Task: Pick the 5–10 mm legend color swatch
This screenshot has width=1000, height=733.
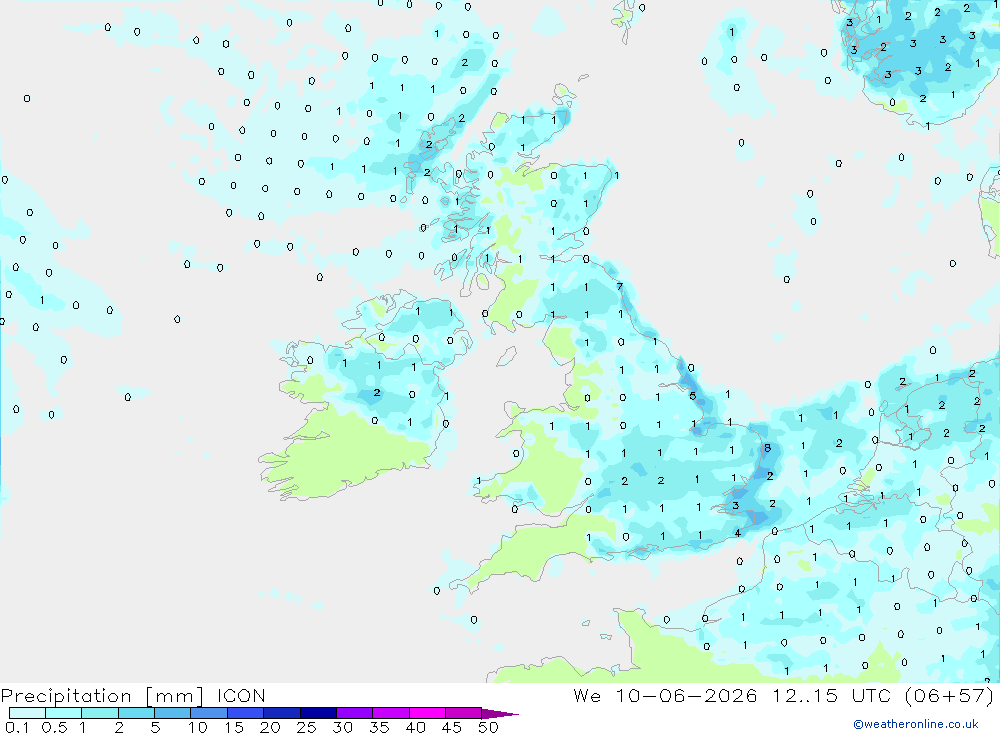Action: pyautogui.click(x=173, y=713)
